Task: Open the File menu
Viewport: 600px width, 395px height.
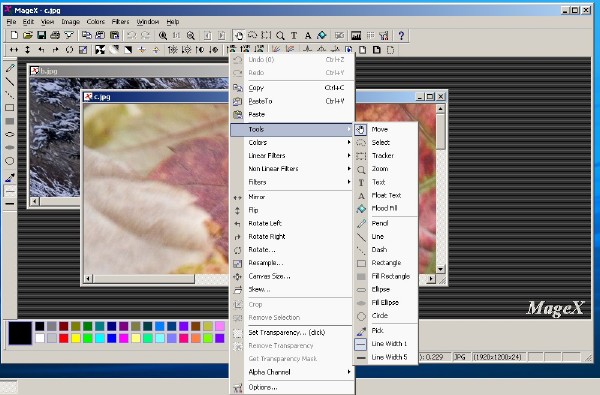Action: (11, 22)
